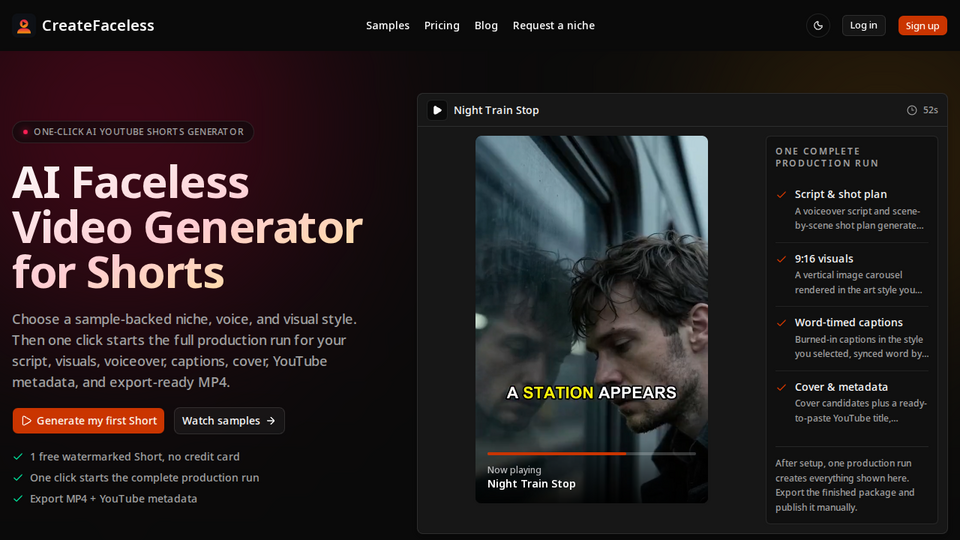Click the clock icon beside 52s
Viewport: 960px width, 540px height.
tap(912, 110)
